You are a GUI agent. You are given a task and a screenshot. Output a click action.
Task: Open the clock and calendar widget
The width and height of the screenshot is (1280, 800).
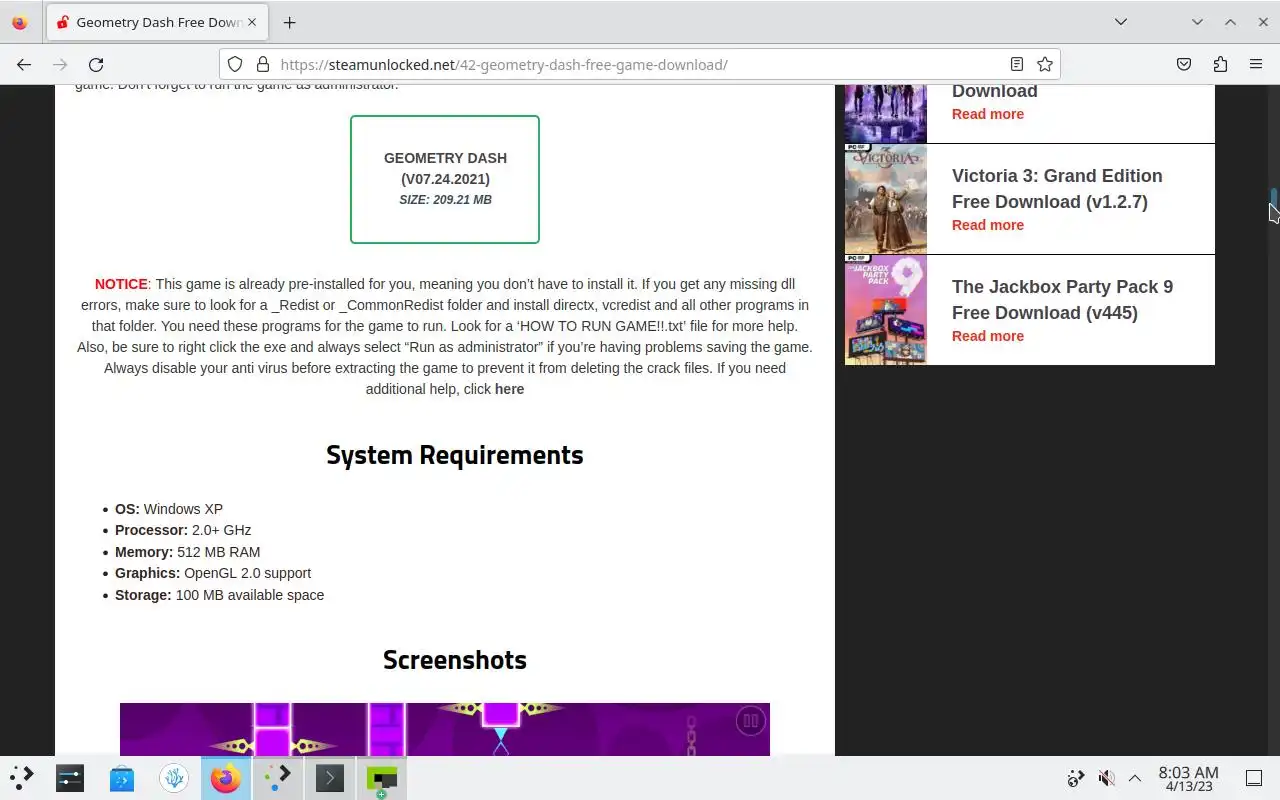pos(1188,779)
